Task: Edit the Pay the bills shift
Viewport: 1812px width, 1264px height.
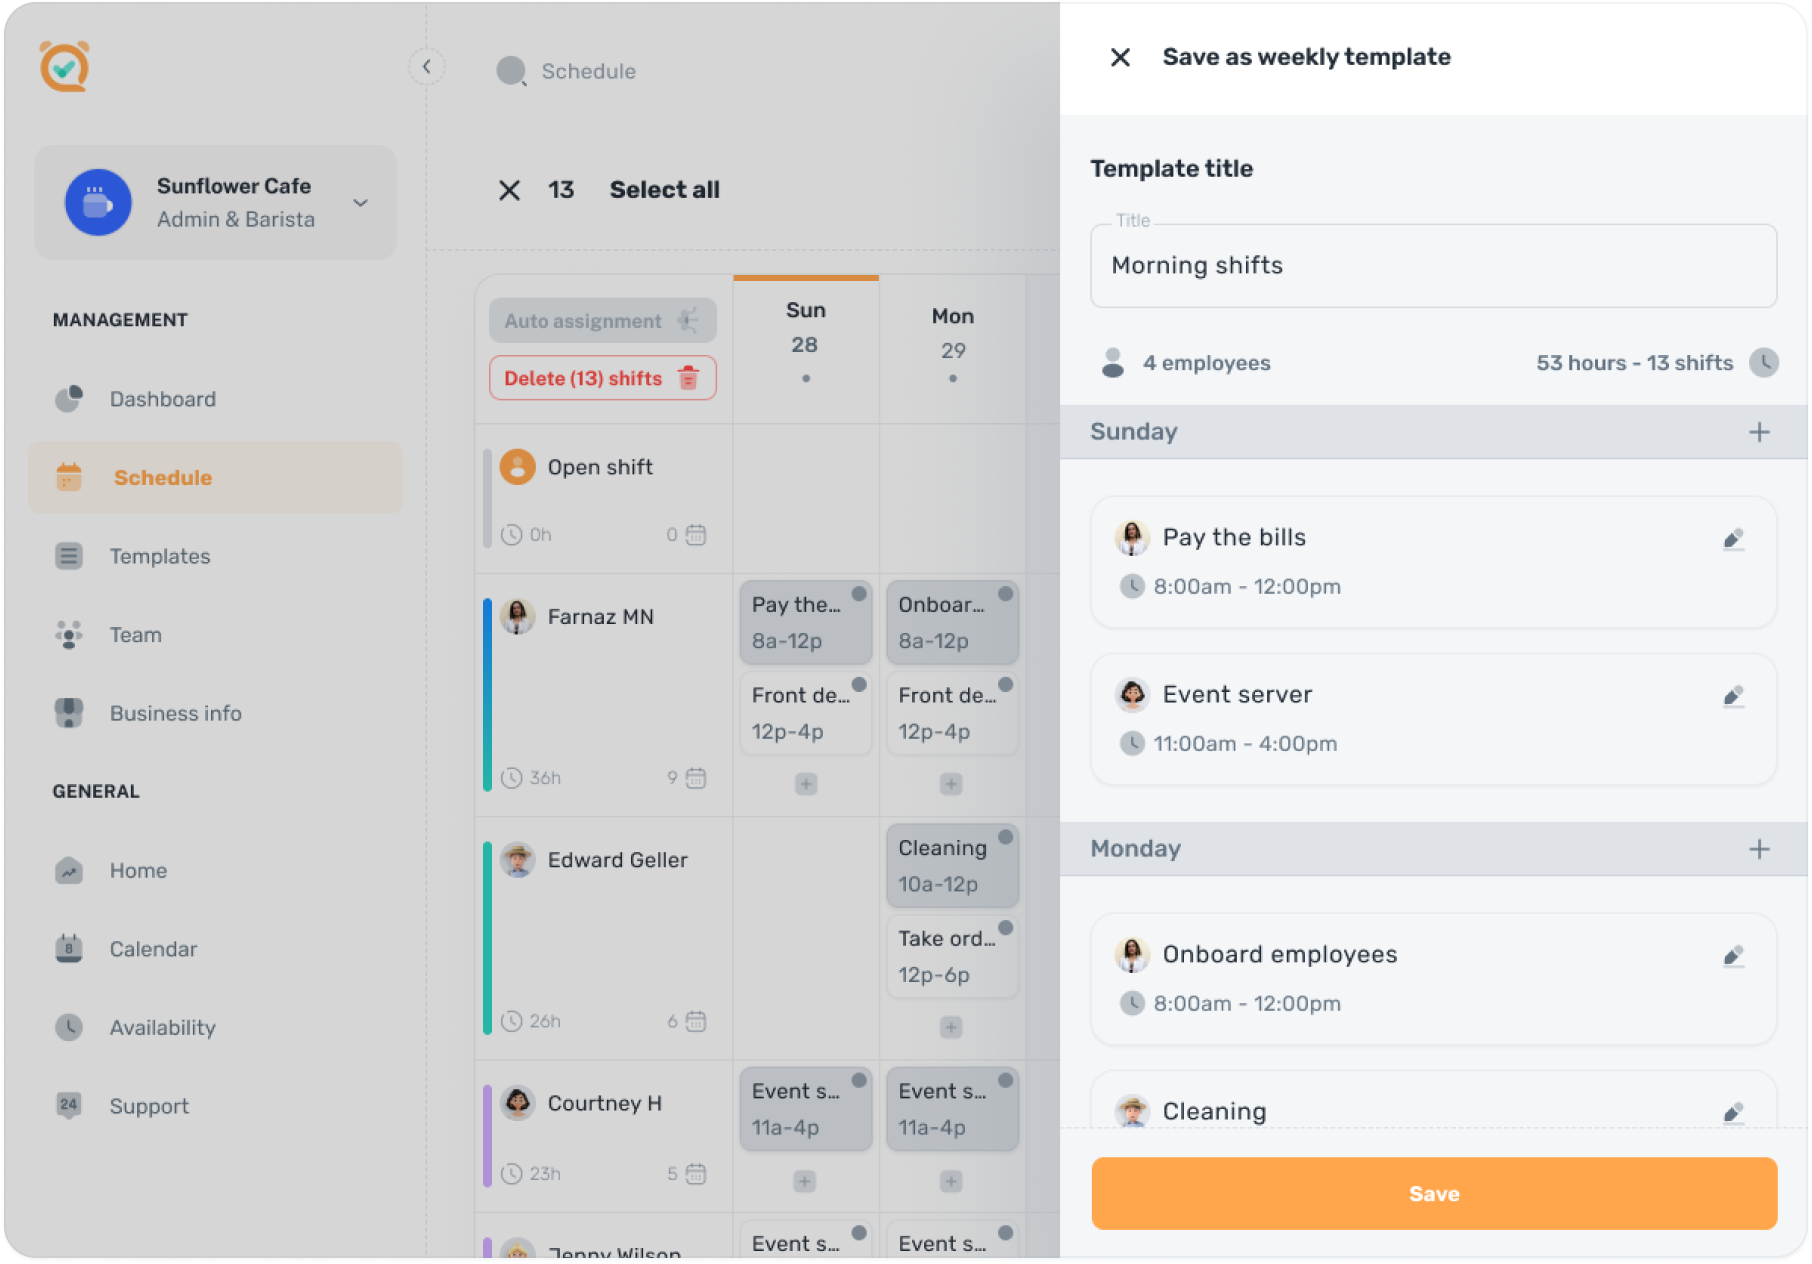Action: (x=1733, y=540)
